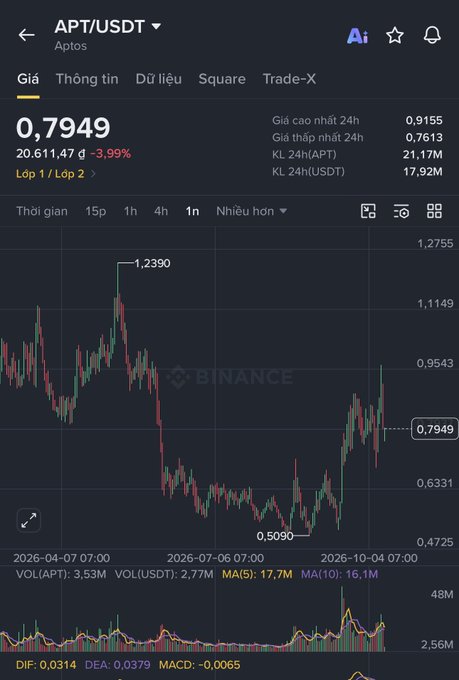
Task: Tap the 24h low value 0,7613
Action: point(424,137)
